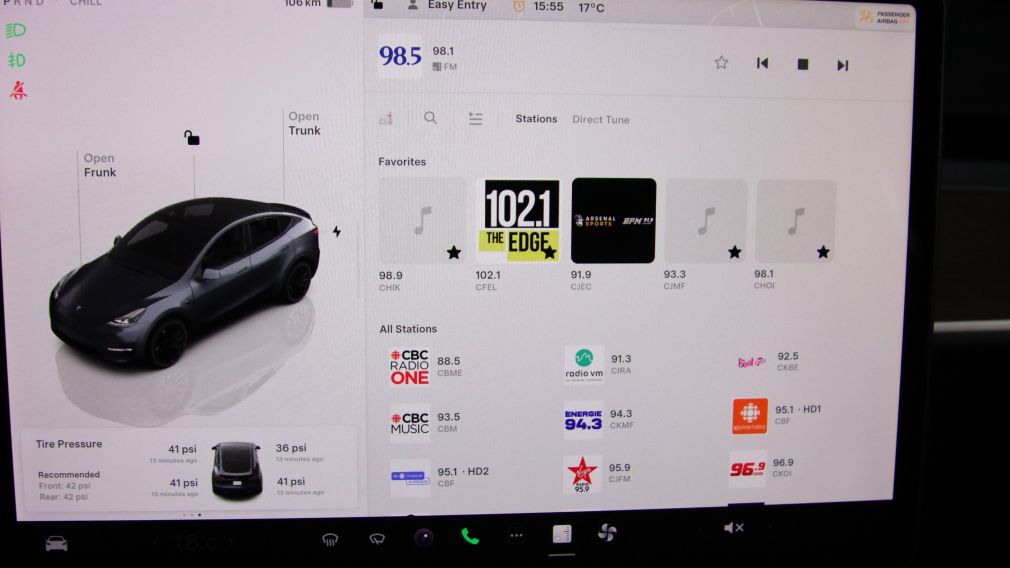Tap the headlights indicator icon
Viewport: 1010px width, 568px height.
(15, 30)
